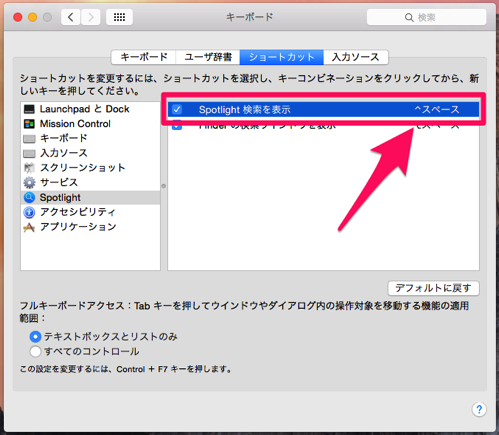Click the アプリケーション category label

tap(78, 227)
